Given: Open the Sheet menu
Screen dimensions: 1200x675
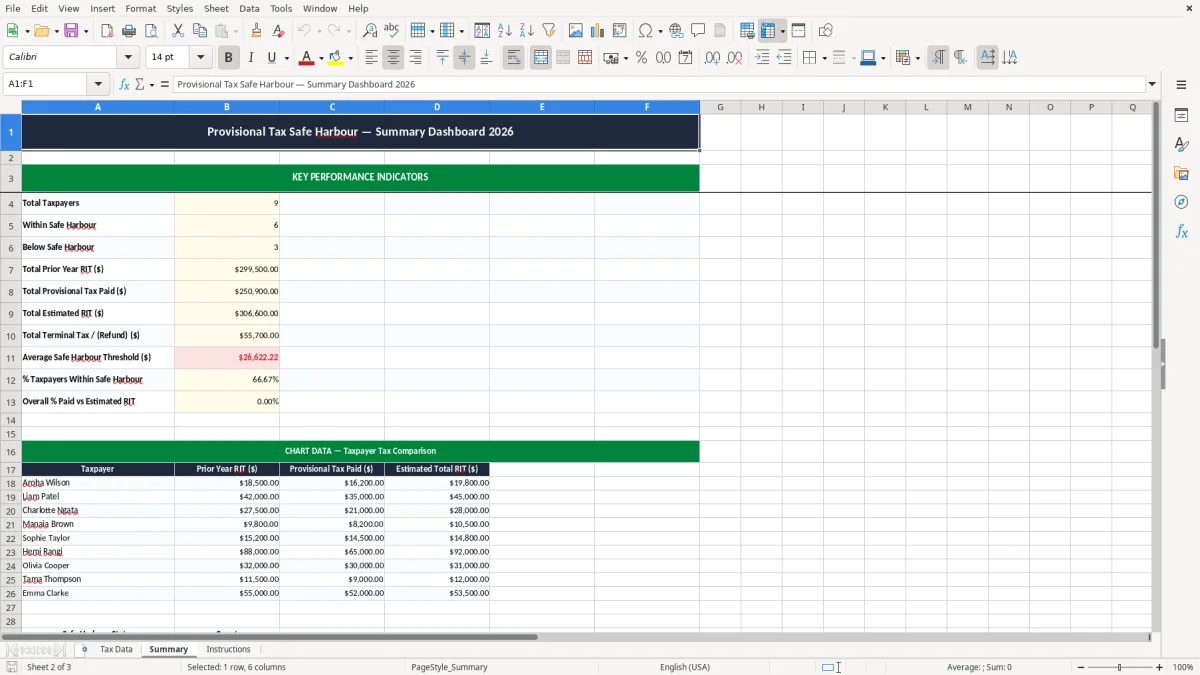Looking at the screenshot, I should [216, 8].
